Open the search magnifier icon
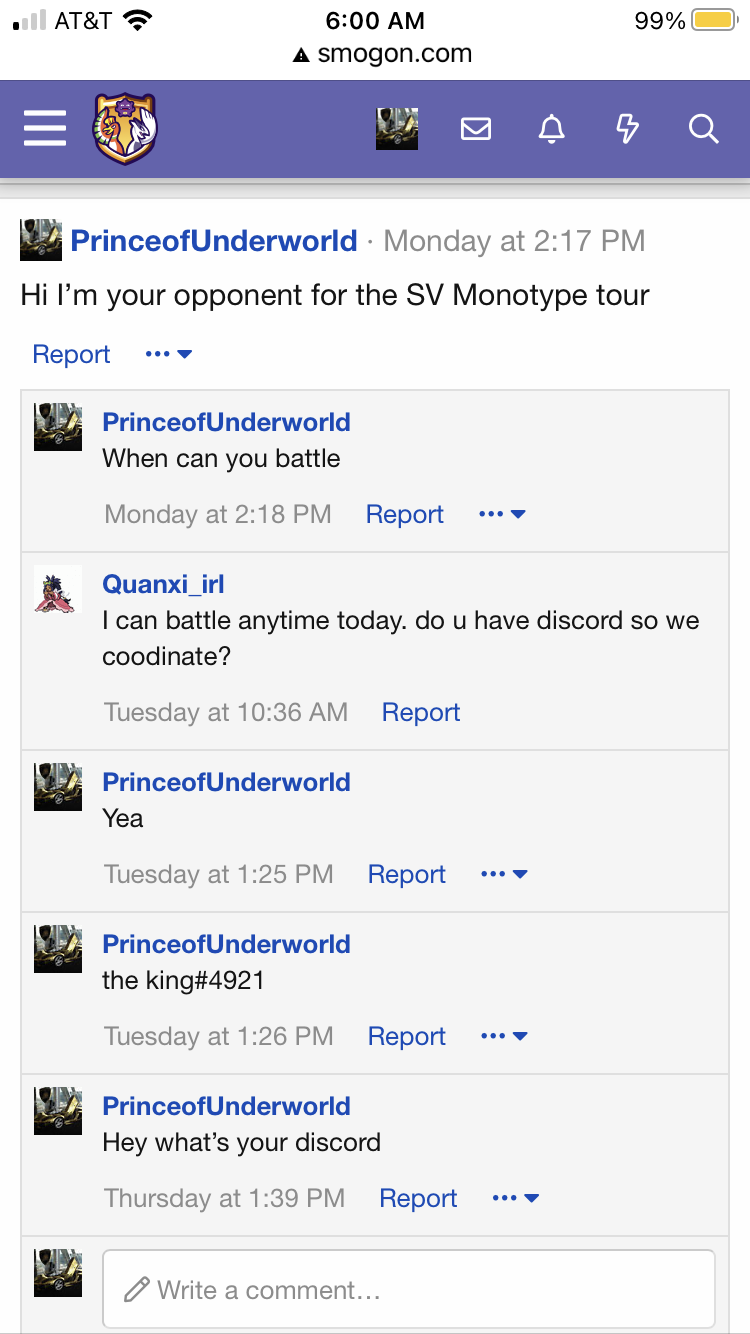Screen dimensions: 750x1334 coord(703,129)
